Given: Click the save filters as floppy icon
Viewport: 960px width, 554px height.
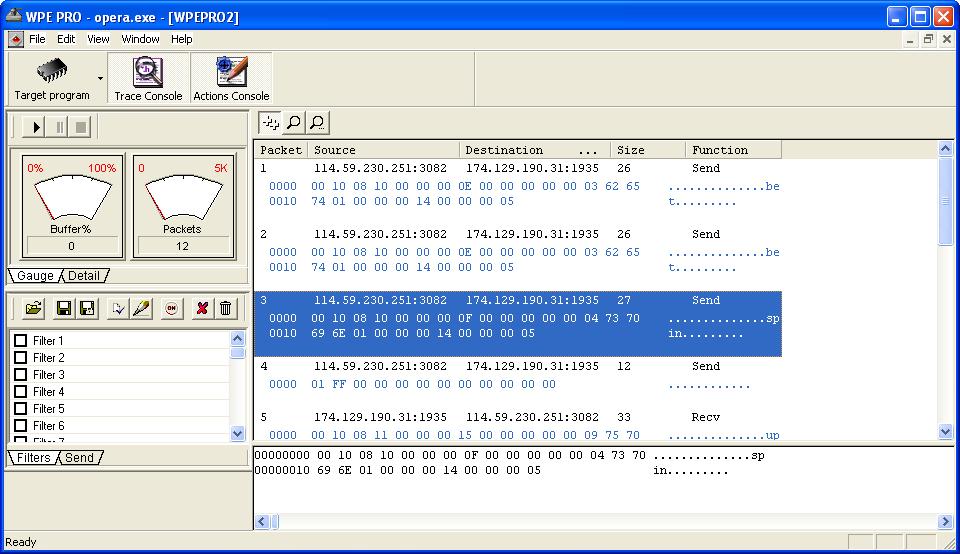Looking at the screenshot, I should 87,308.
